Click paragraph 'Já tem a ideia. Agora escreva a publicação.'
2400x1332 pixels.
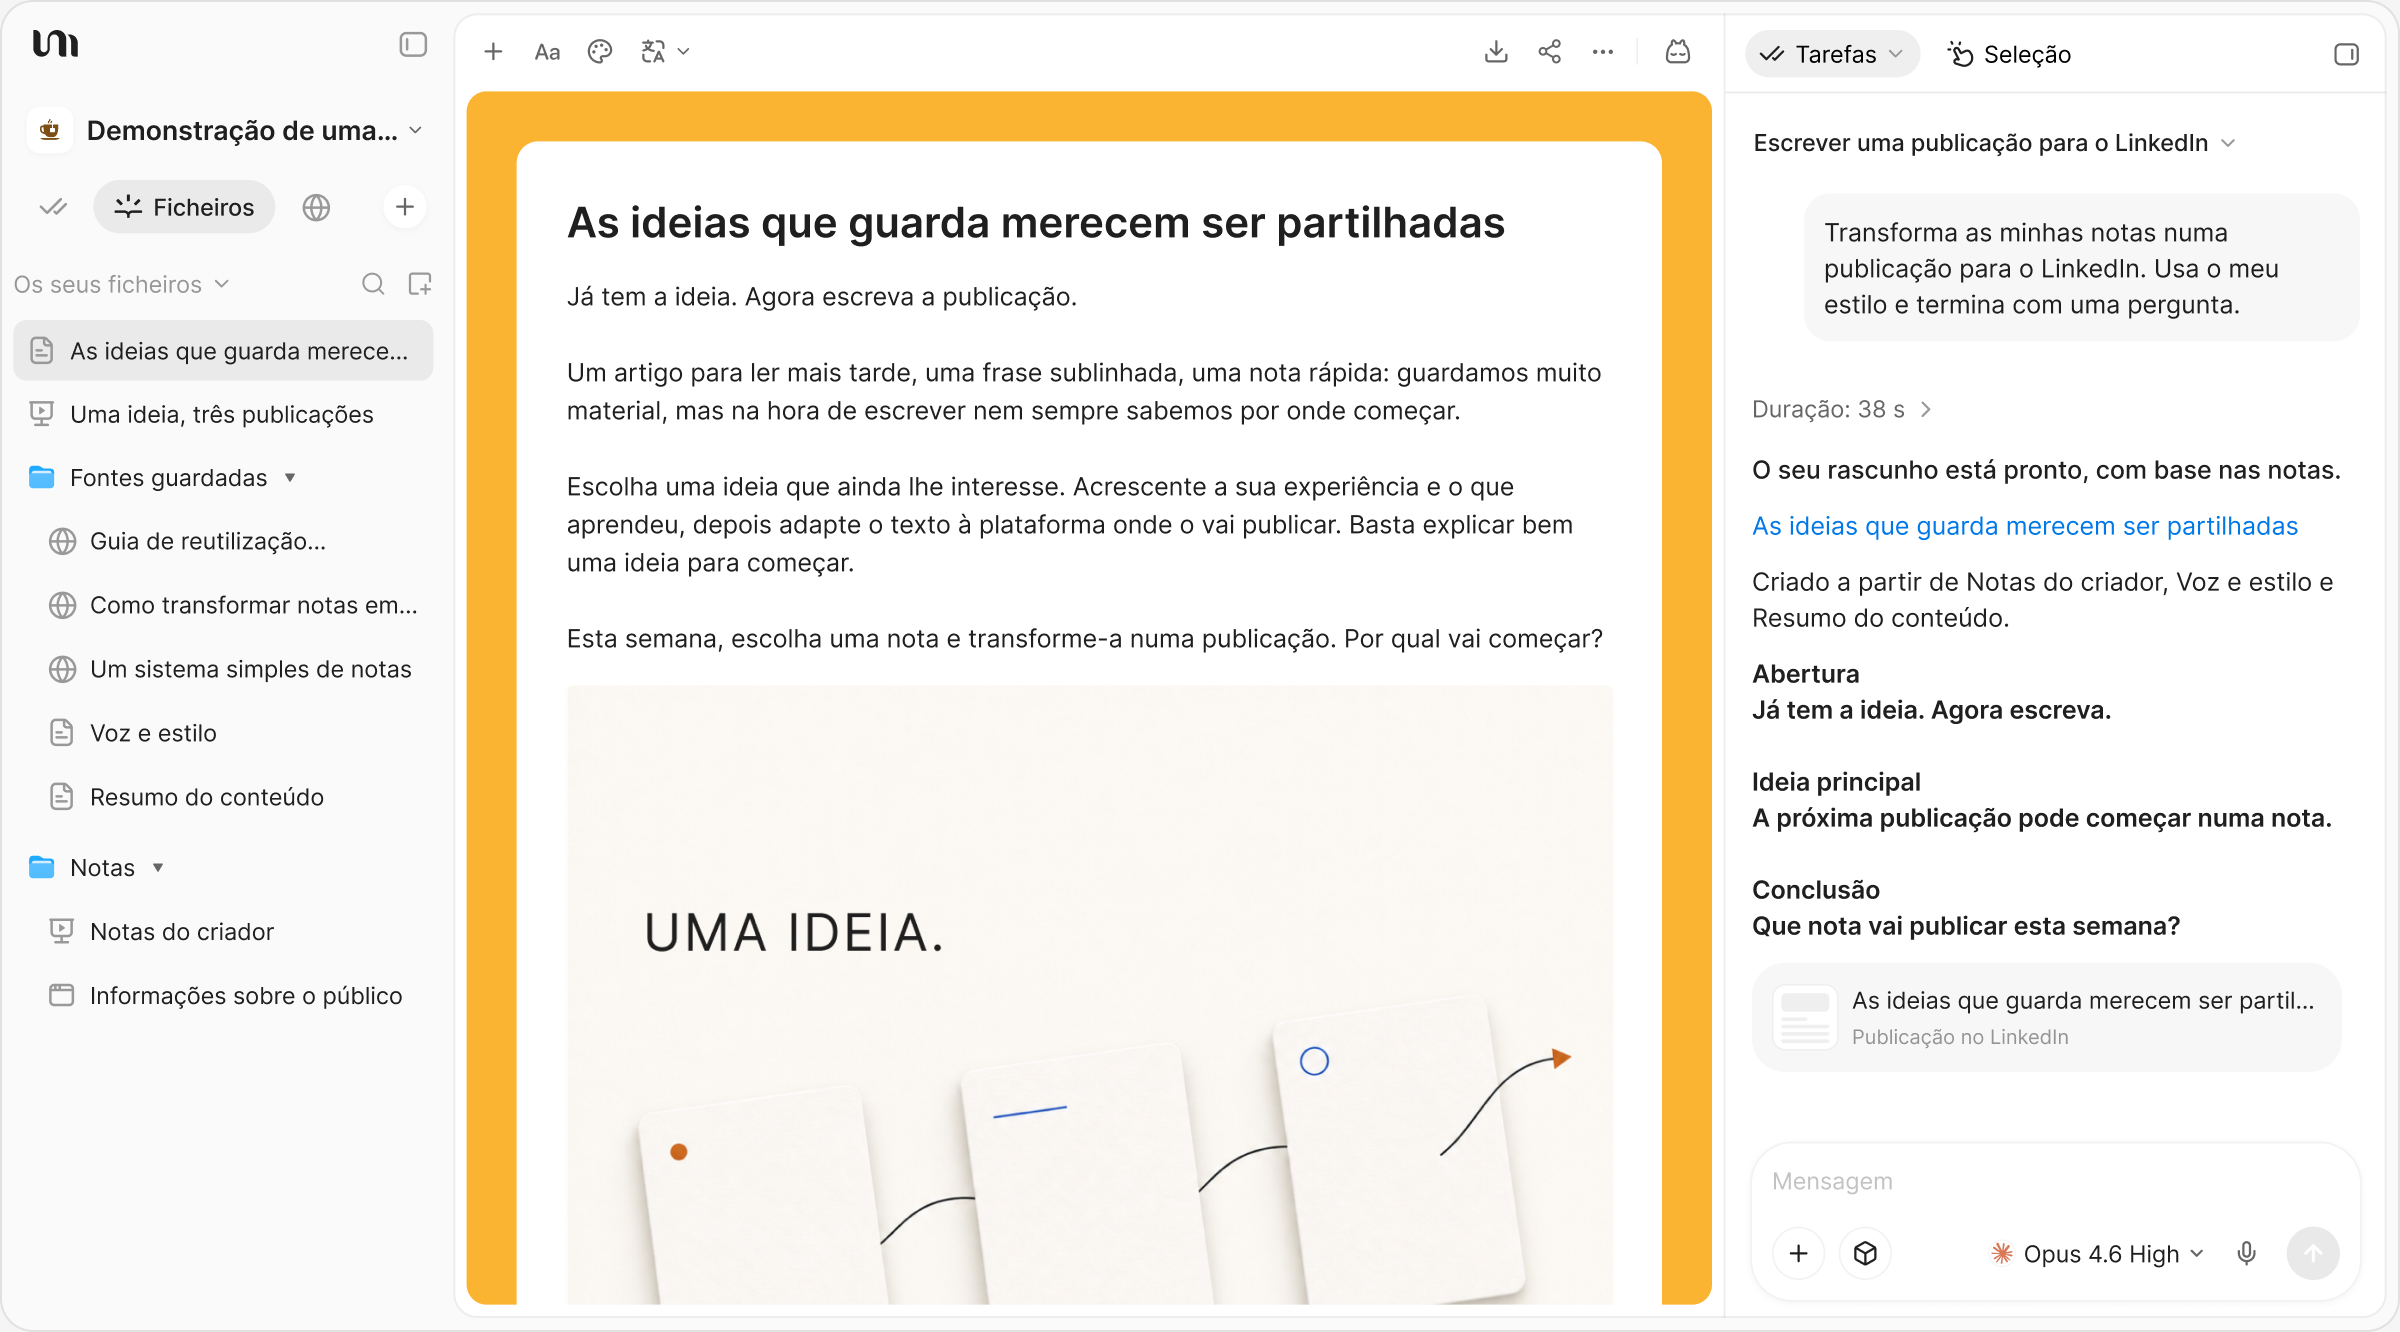822,296
